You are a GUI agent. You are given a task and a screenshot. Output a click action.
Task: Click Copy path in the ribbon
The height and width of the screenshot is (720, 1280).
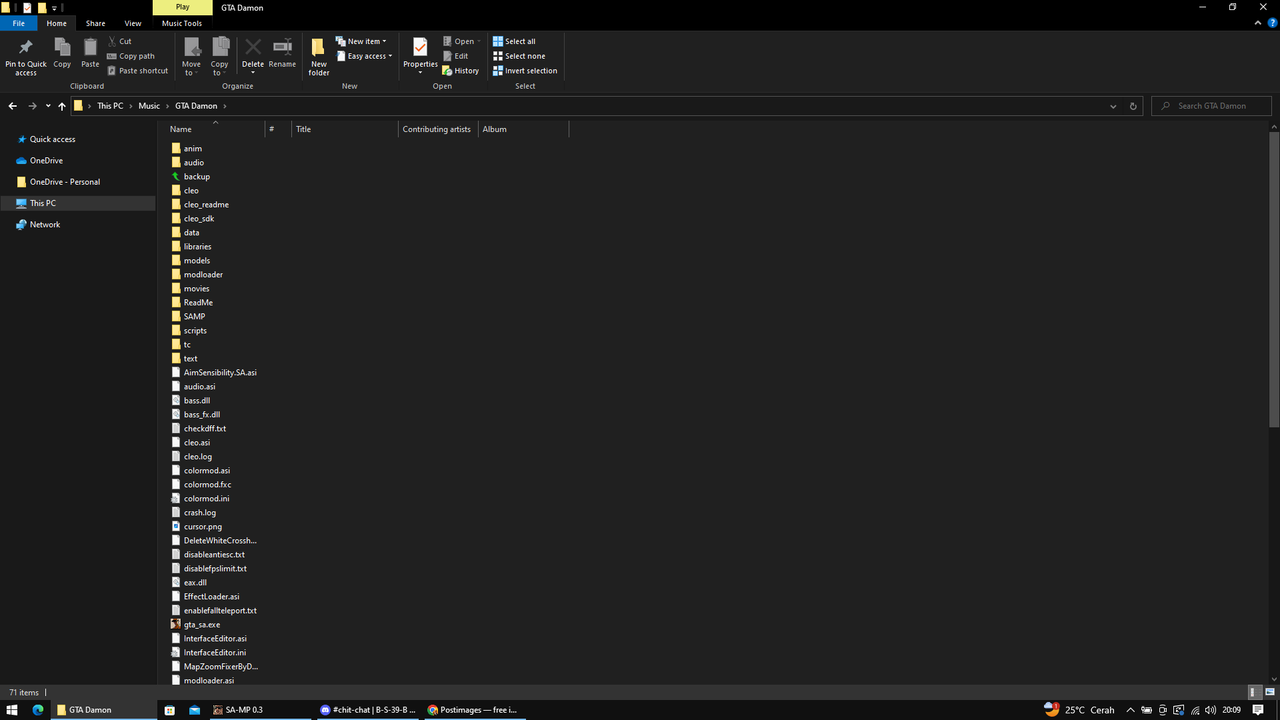[131, 56]
